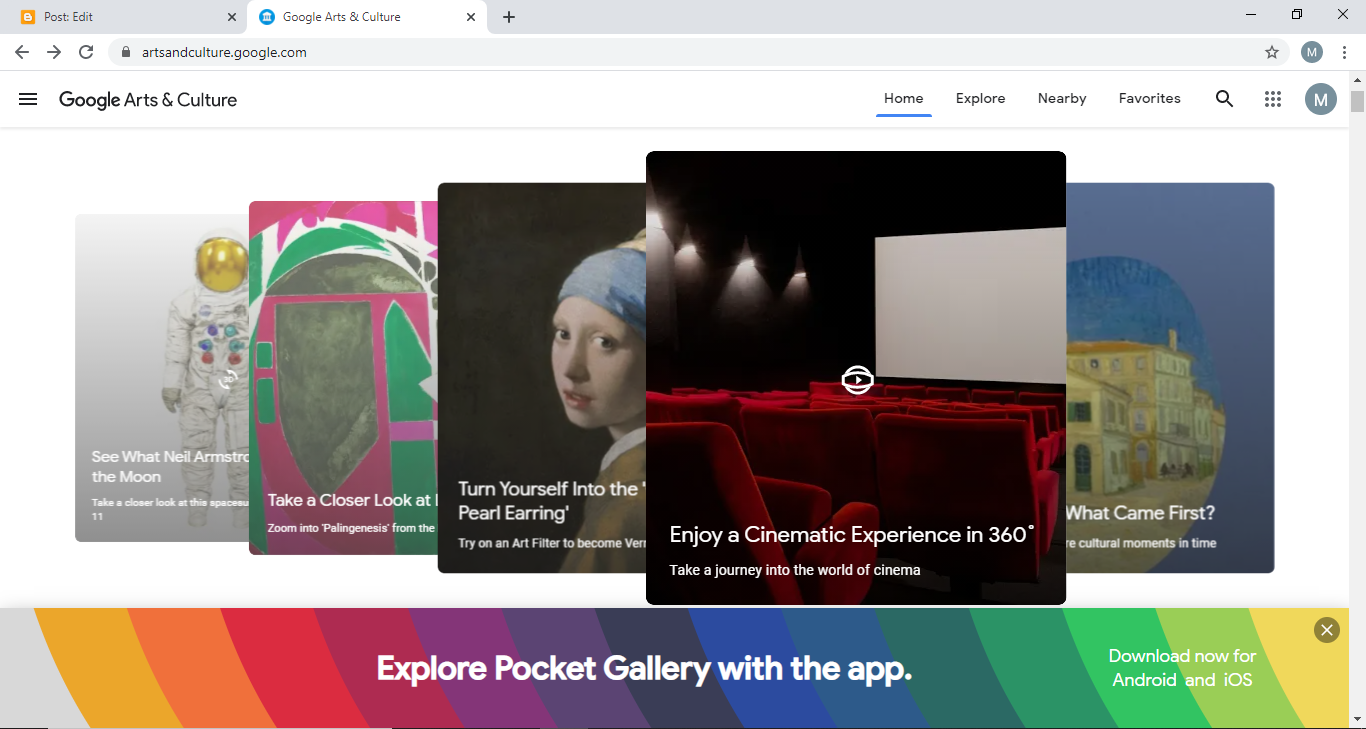1366x729 pixels.
Task: Open the search magnifier icon
Action: [1224, 99]
